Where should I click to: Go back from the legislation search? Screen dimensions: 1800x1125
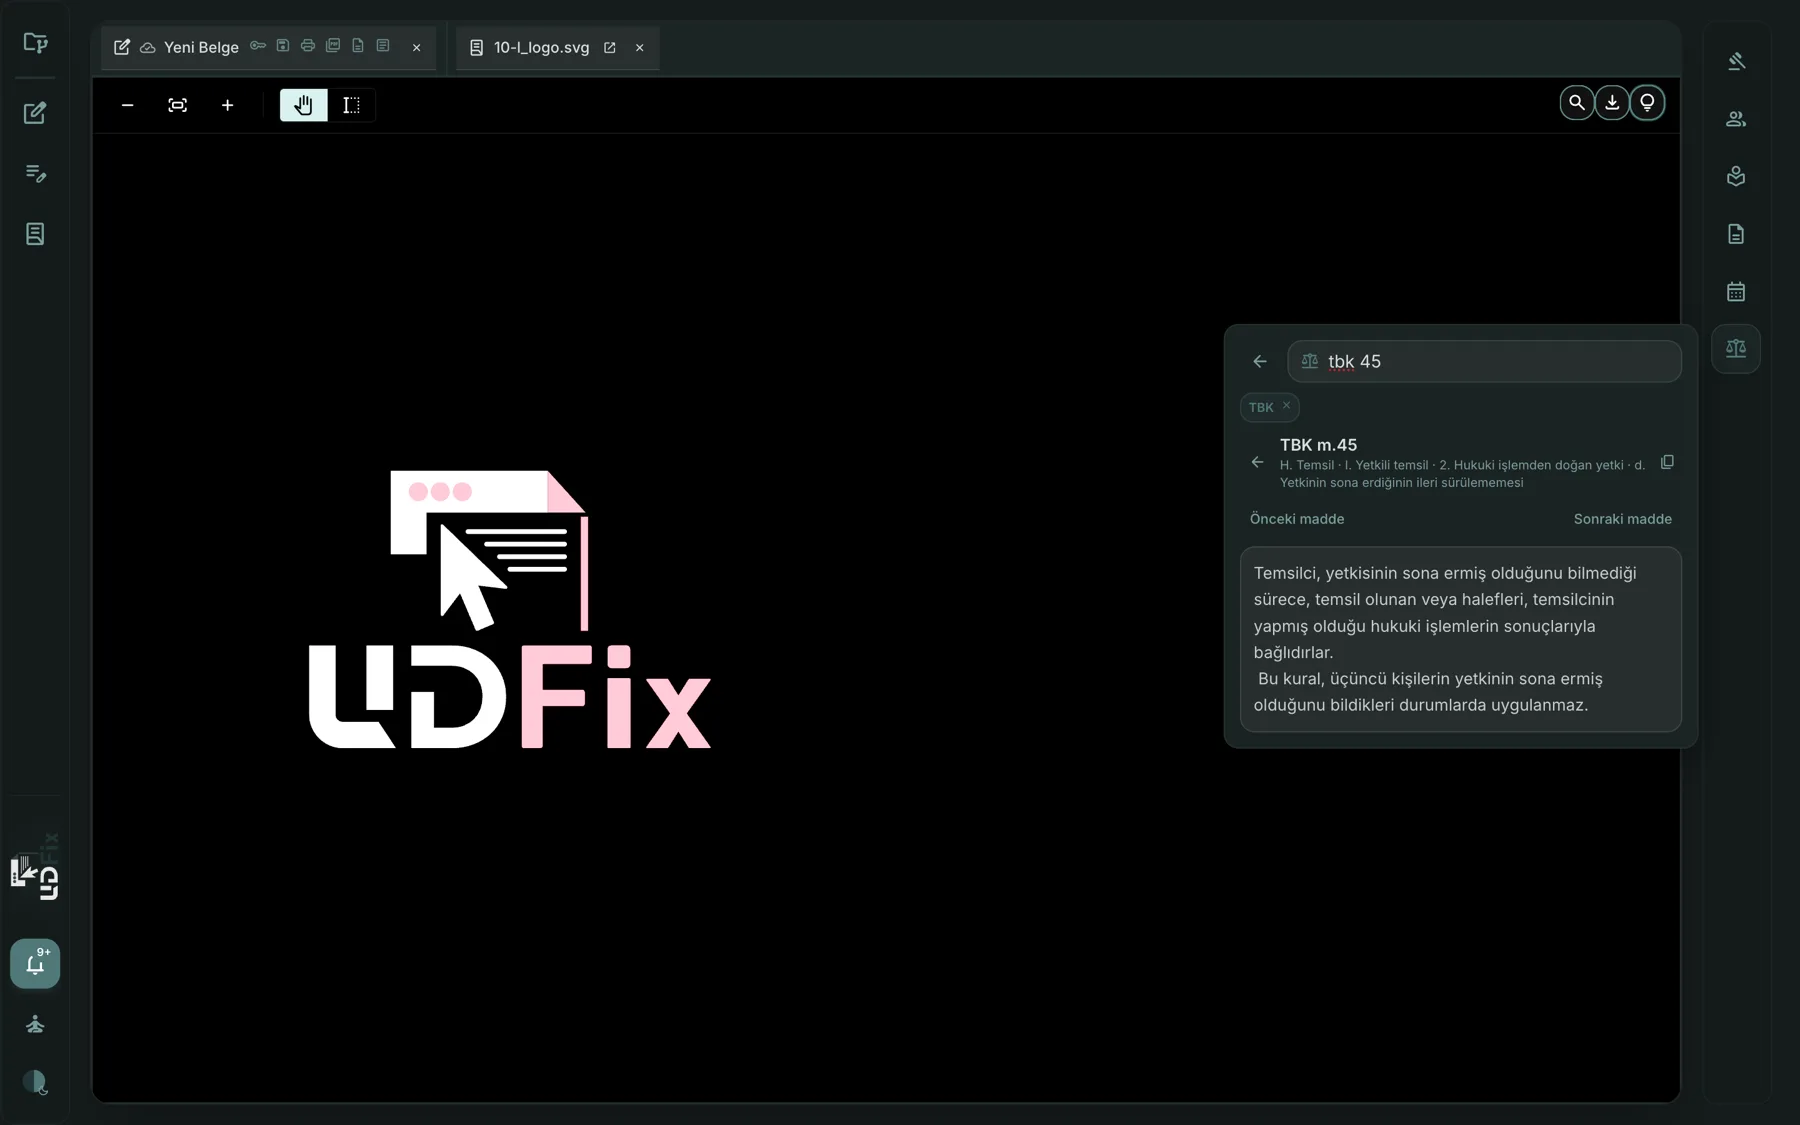(1260, 361)
